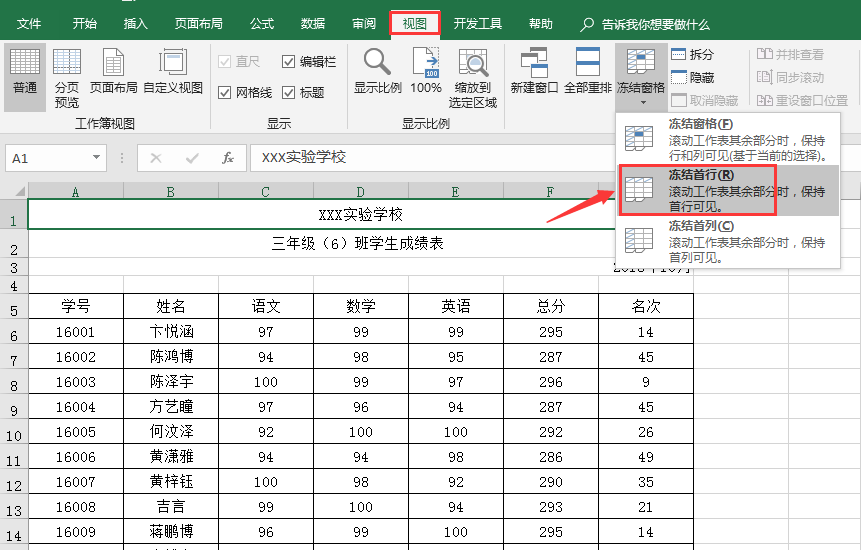Click the cell with name 吉言
861x550 pixels.
171,507
